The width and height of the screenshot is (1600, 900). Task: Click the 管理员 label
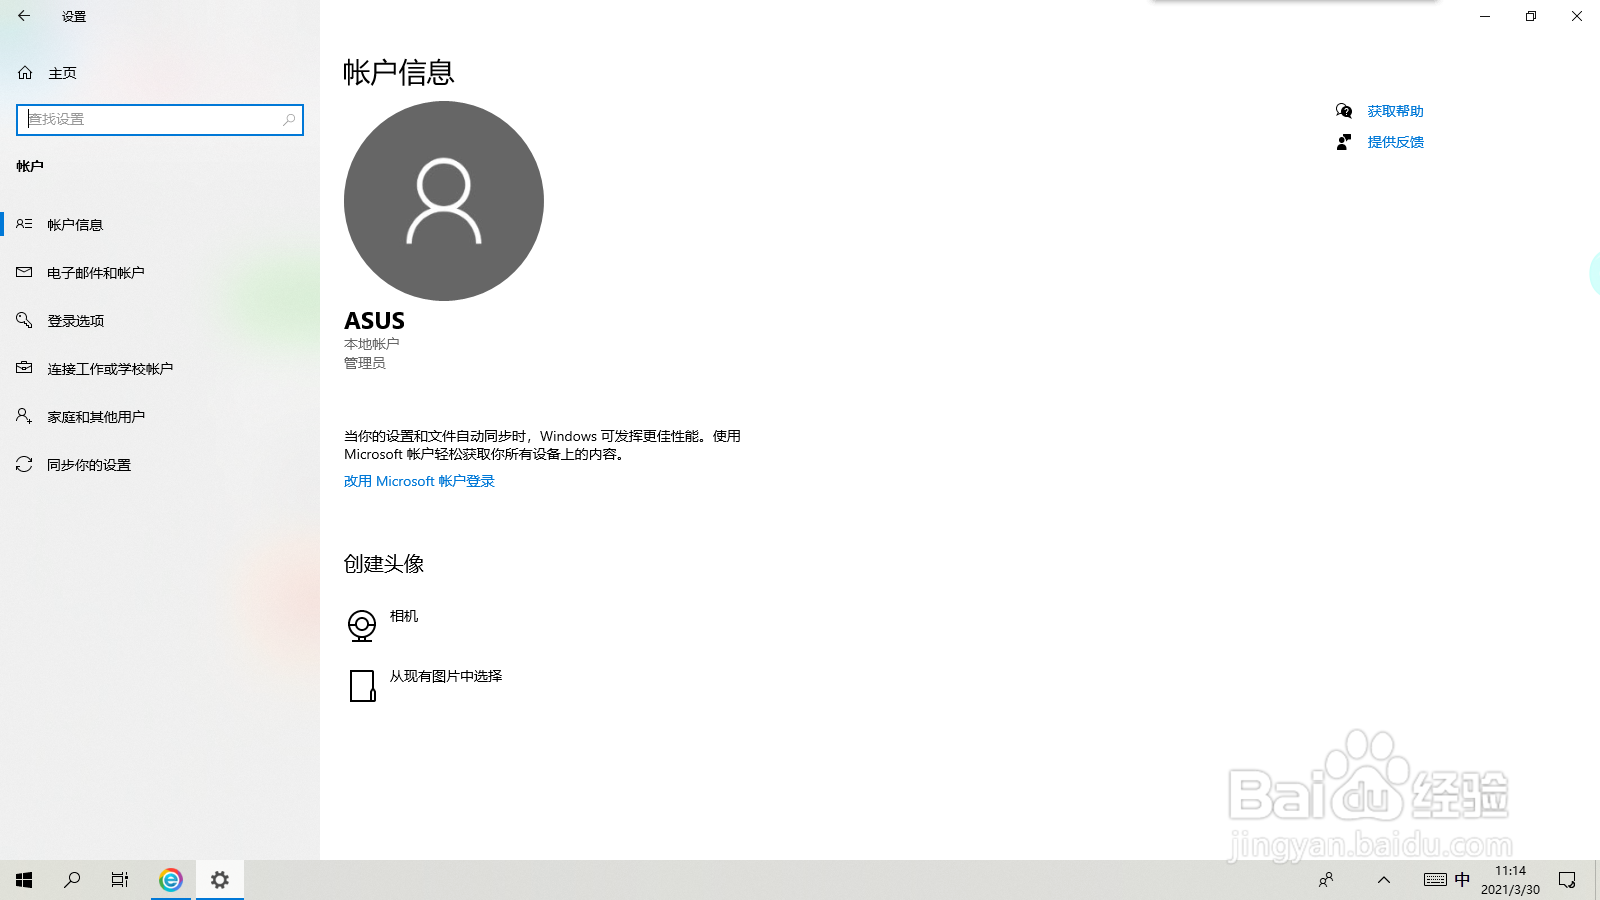pyautogui.click(x=365, y=363)
